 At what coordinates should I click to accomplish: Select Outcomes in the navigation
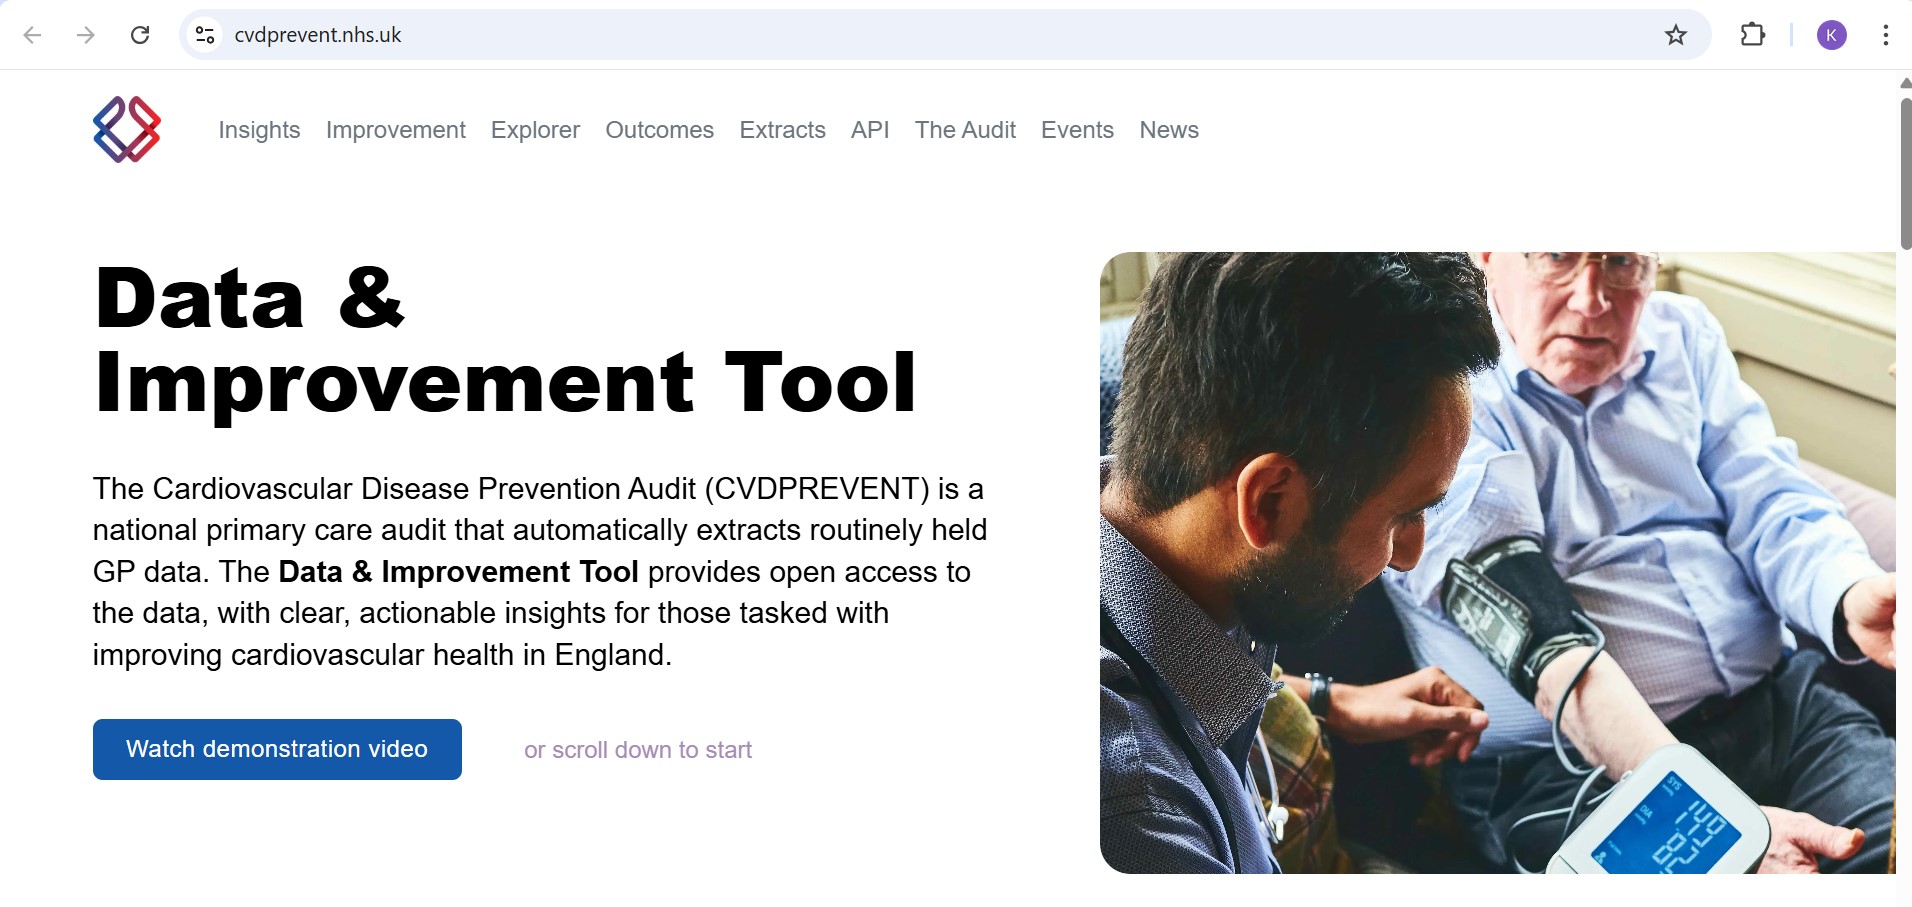coord(659,130)
